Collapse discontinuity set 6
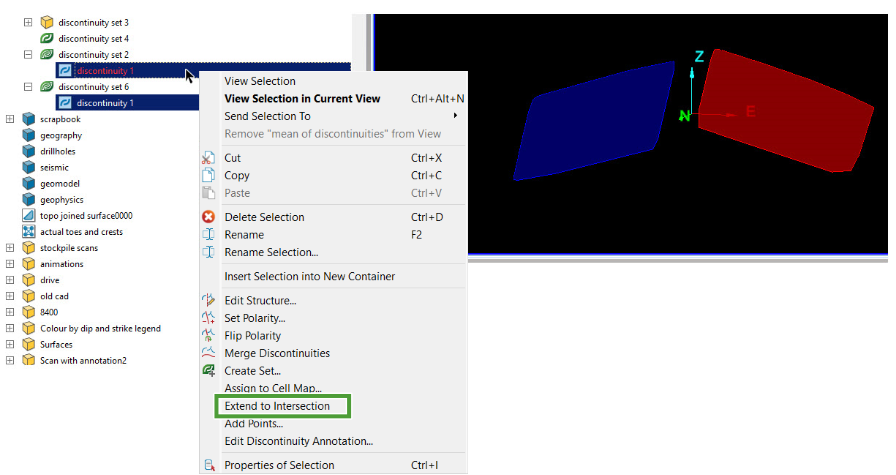 (28, 86)
